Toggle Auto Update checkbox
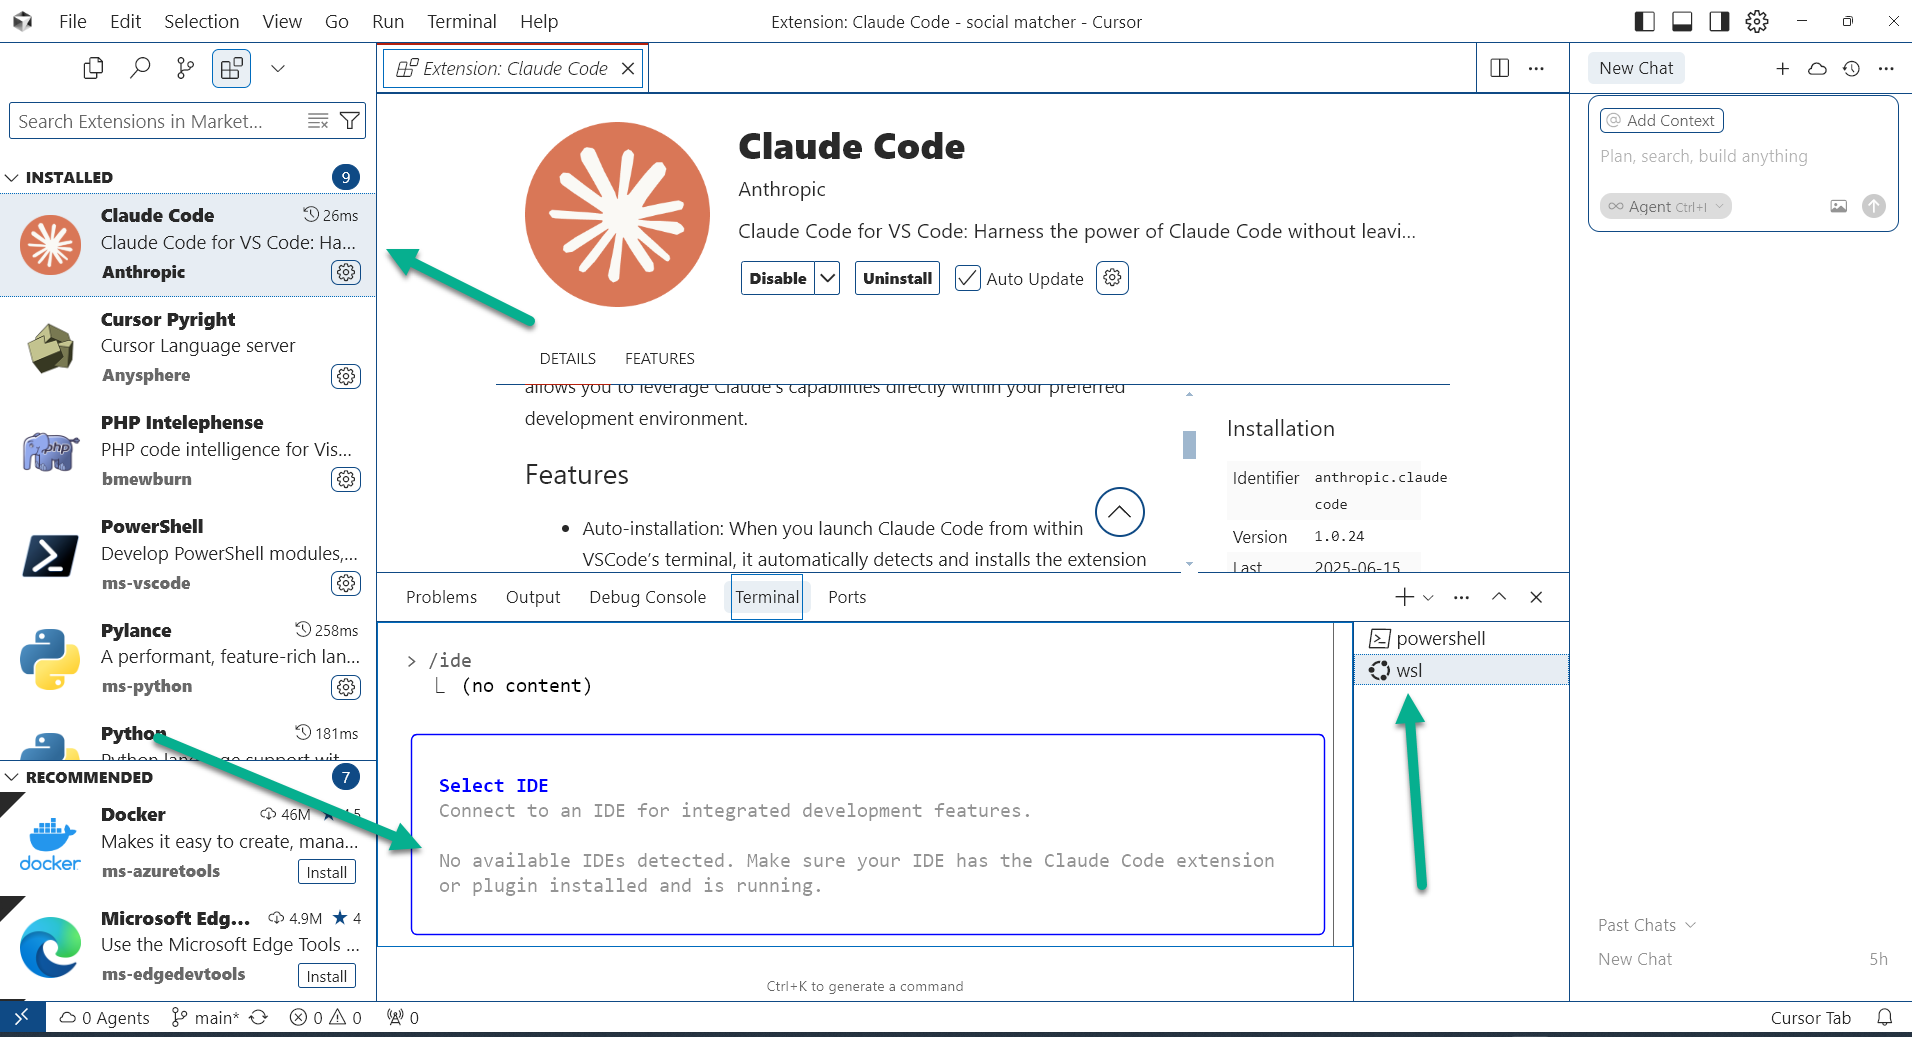The height and width of the screenshot is (1037, 1912). 967,278
